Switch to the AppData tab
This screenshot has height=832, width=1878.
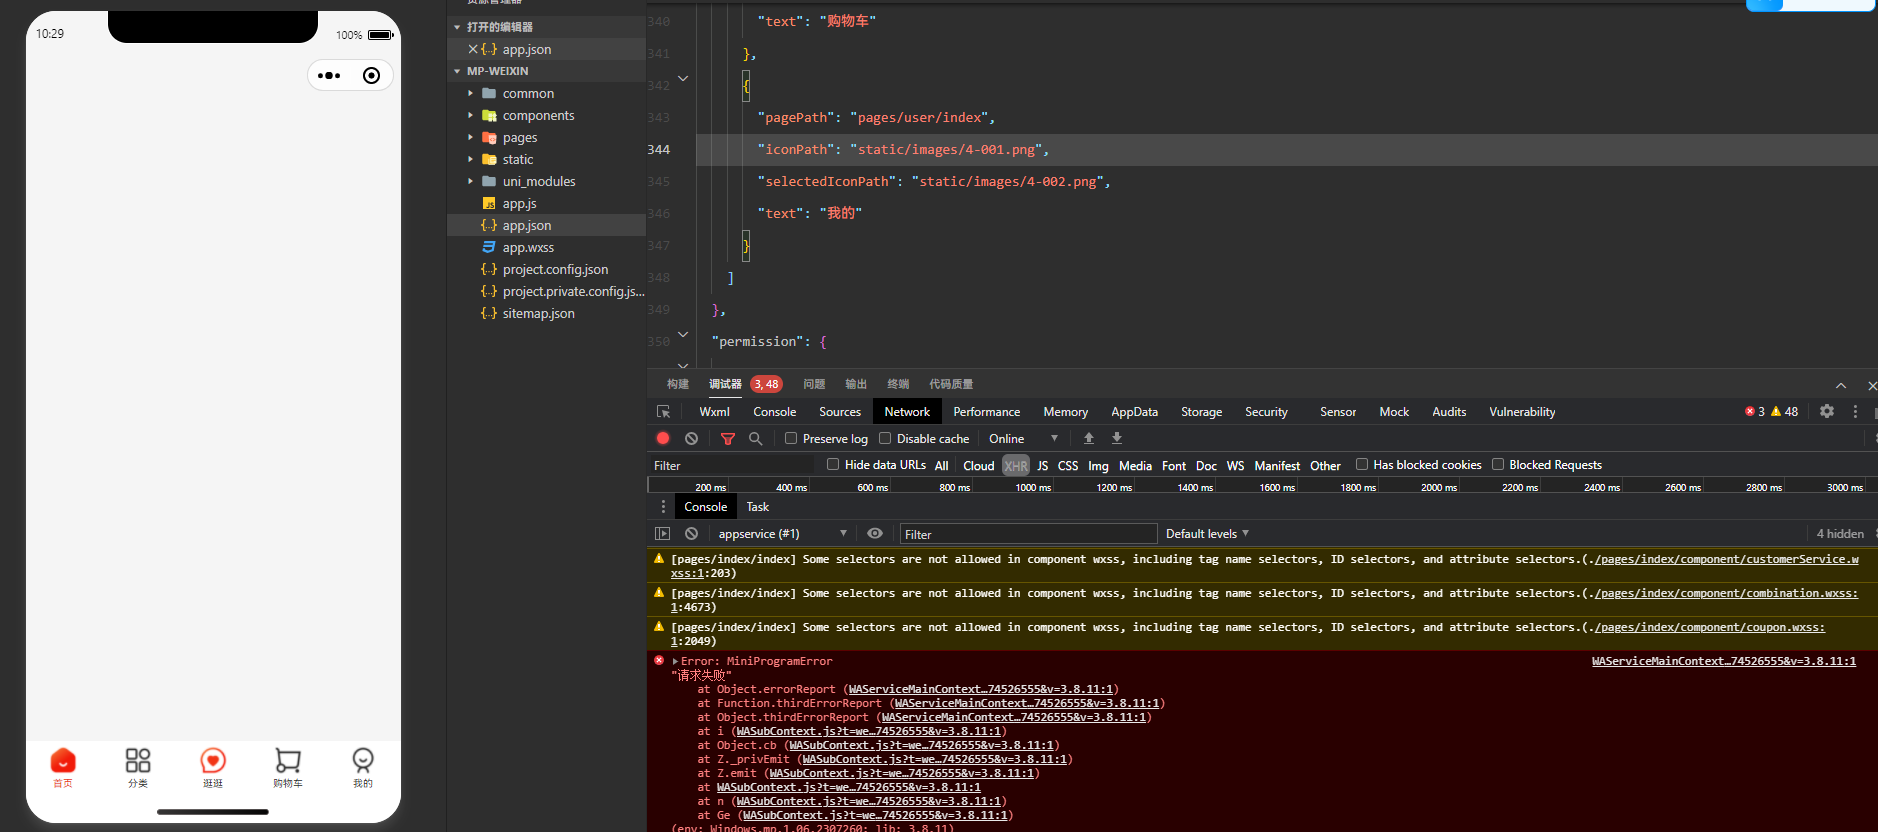1134,412
